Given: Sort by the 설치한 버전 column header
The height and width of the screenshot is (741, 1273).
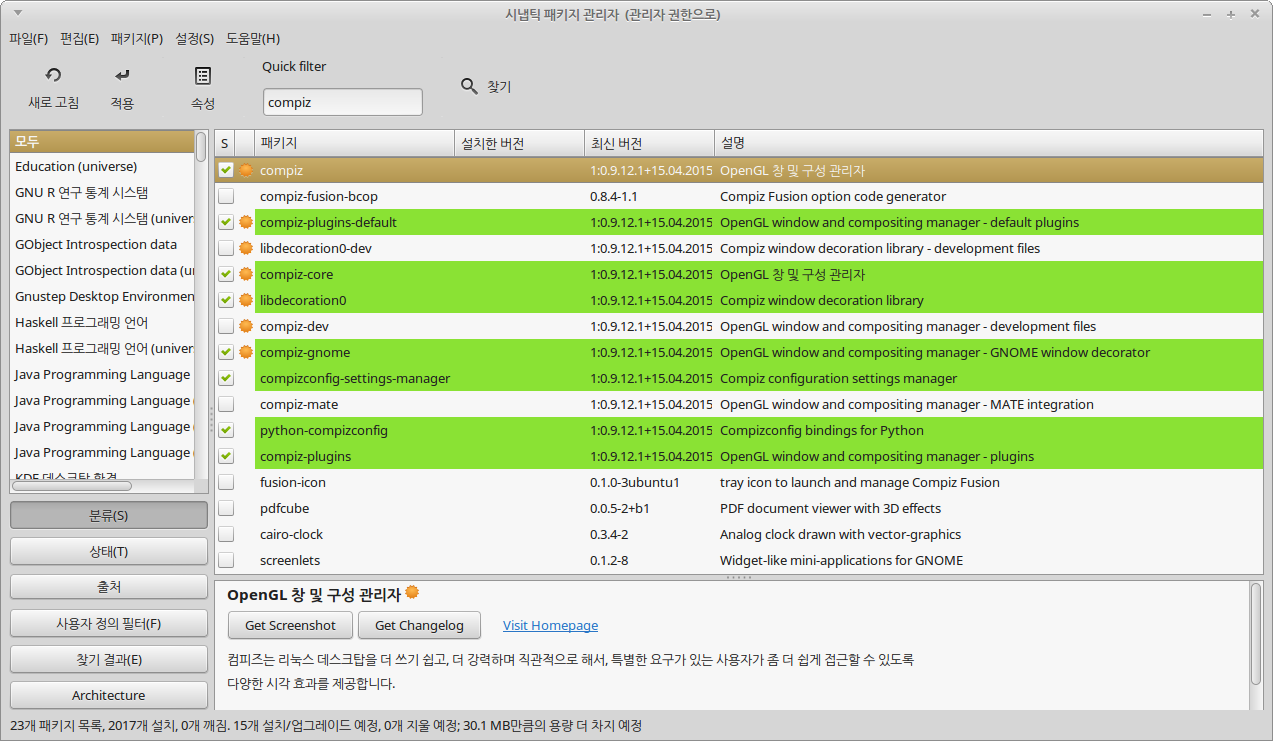Looking at the screenshot, I should tap(519, 144).
